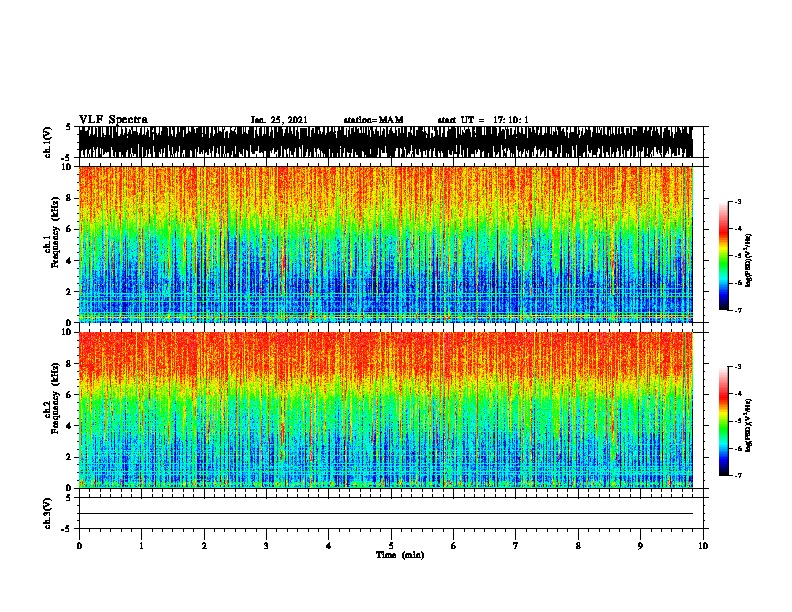Click the "10" frequency tick of ch.2 spectrogram
This screenshot has height=612, width=792.
pos(67,332)
